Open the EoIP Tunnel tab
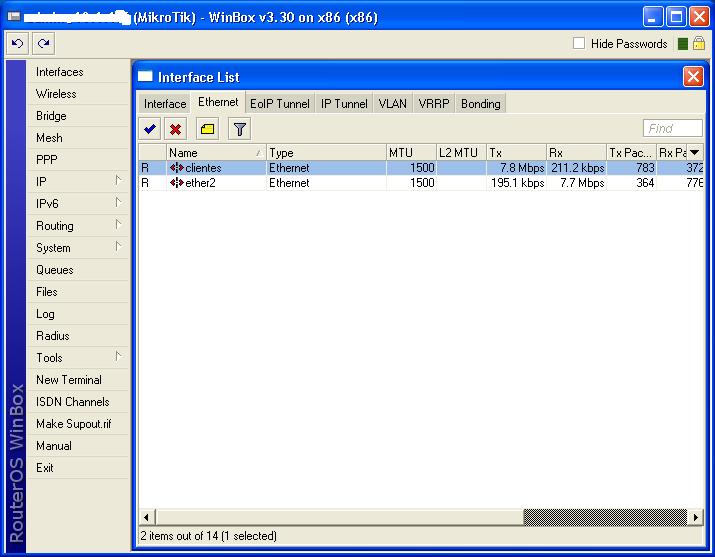The width and height of the screenshot is (715, 557). pyautogui.click(x=280, y=104)
